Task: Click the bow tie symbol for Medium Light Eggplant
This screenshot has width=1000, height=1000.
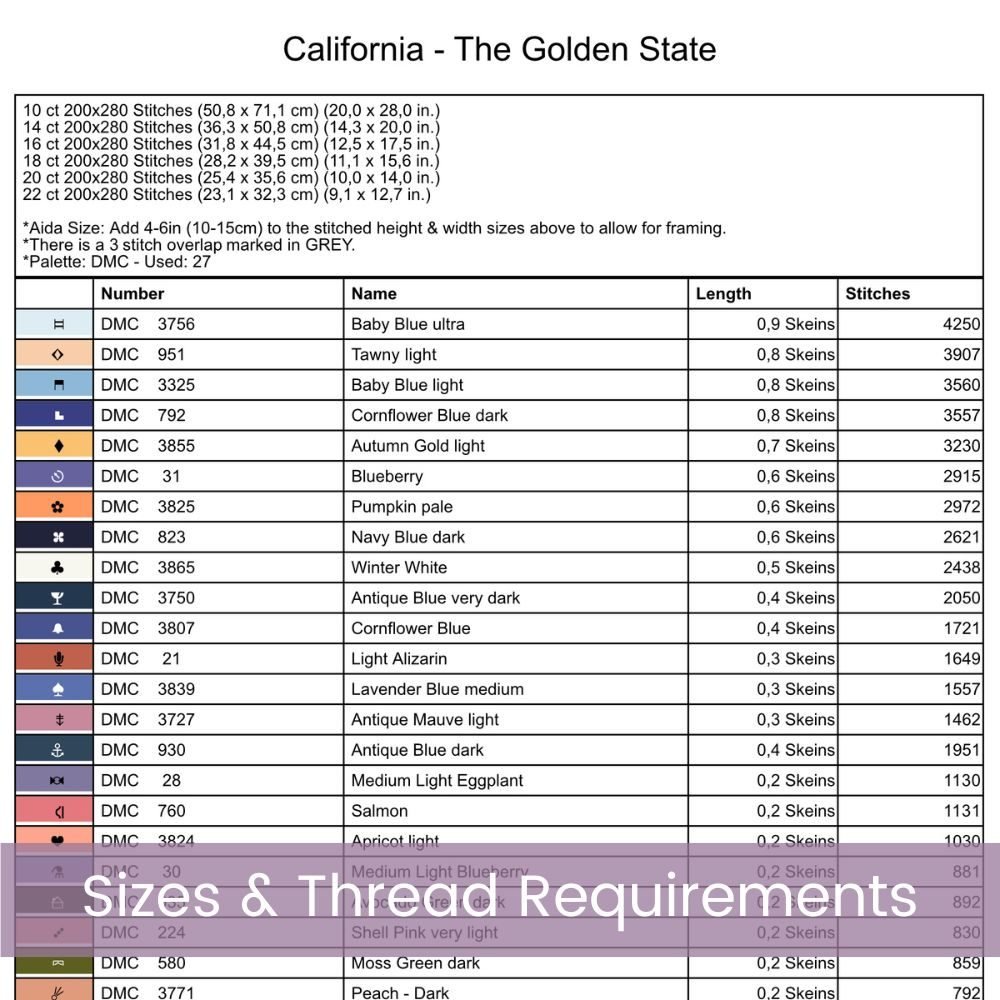Action: (57, 780)
